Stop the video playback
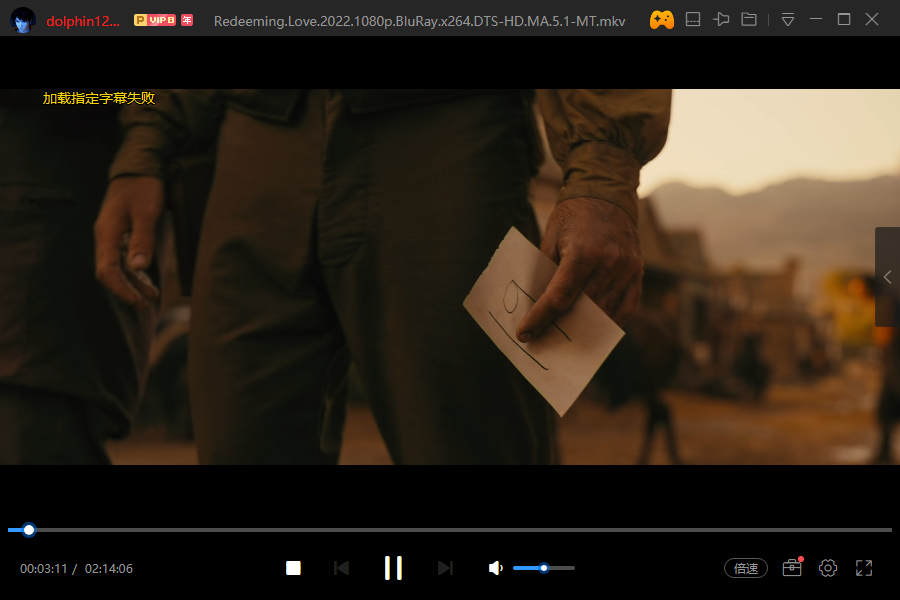This screenshot has width=900, height=600. click(x=293, y=568)
